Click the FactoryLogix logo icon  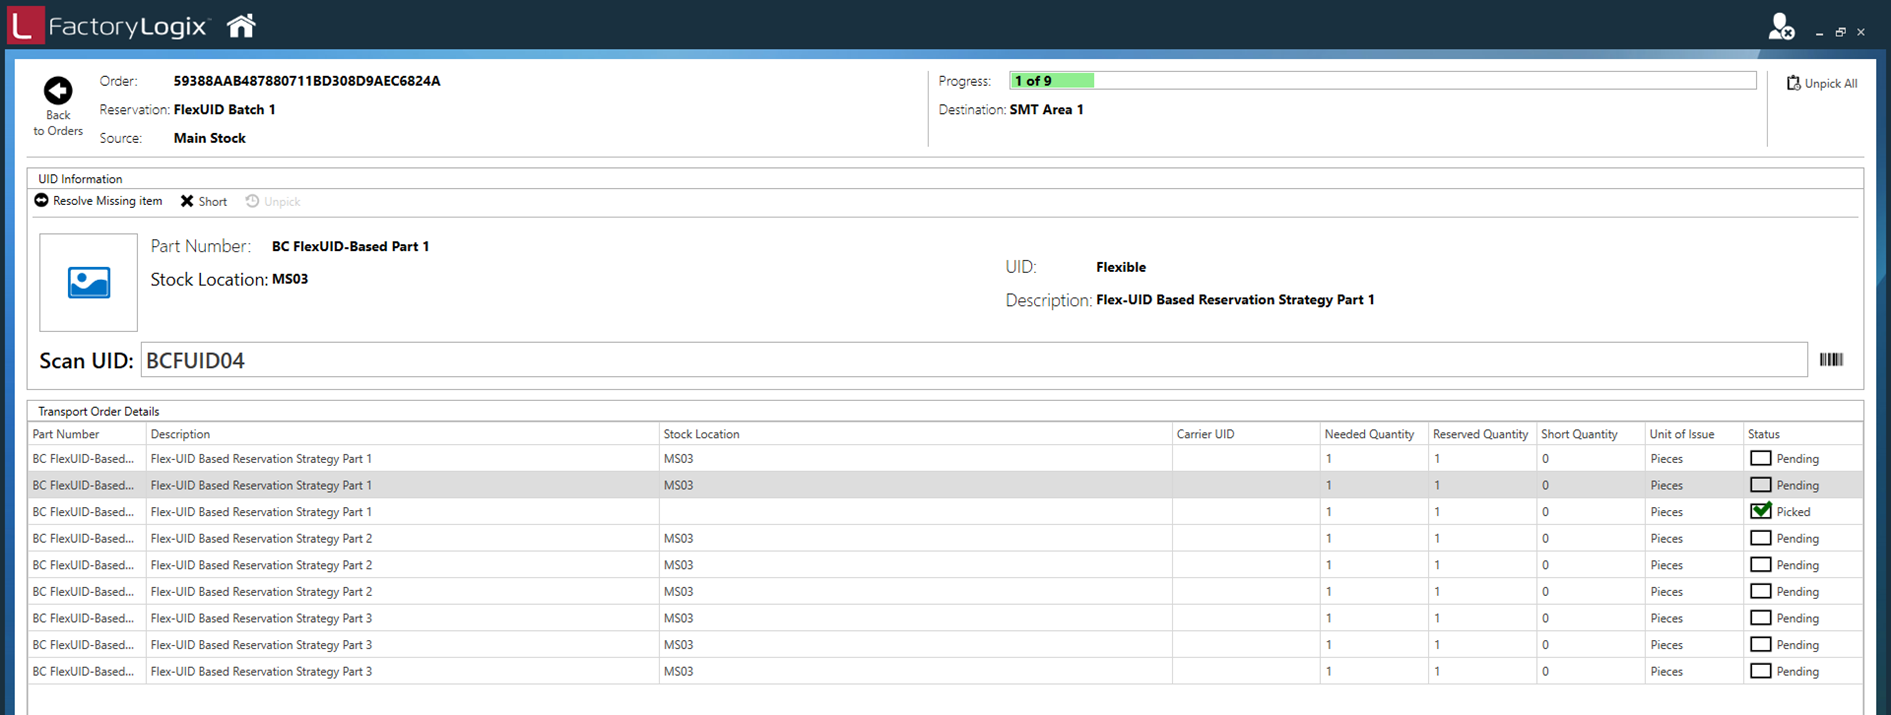click(x=25, y=26)
